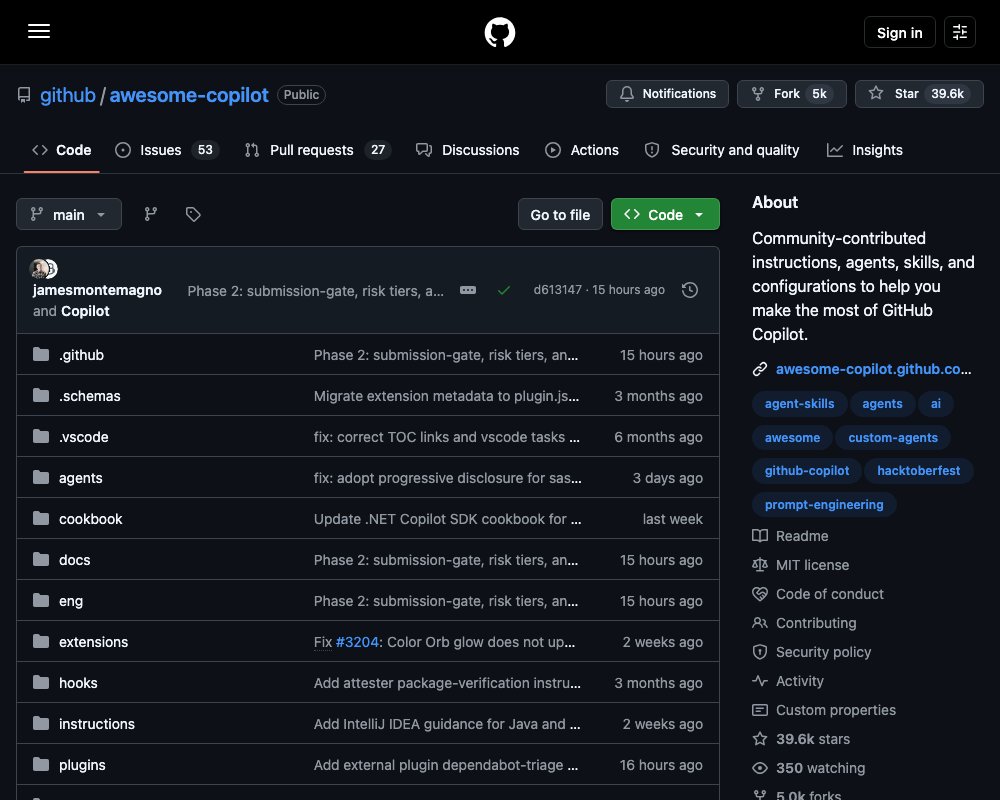Open commit history clock icon

click(689, 290)
